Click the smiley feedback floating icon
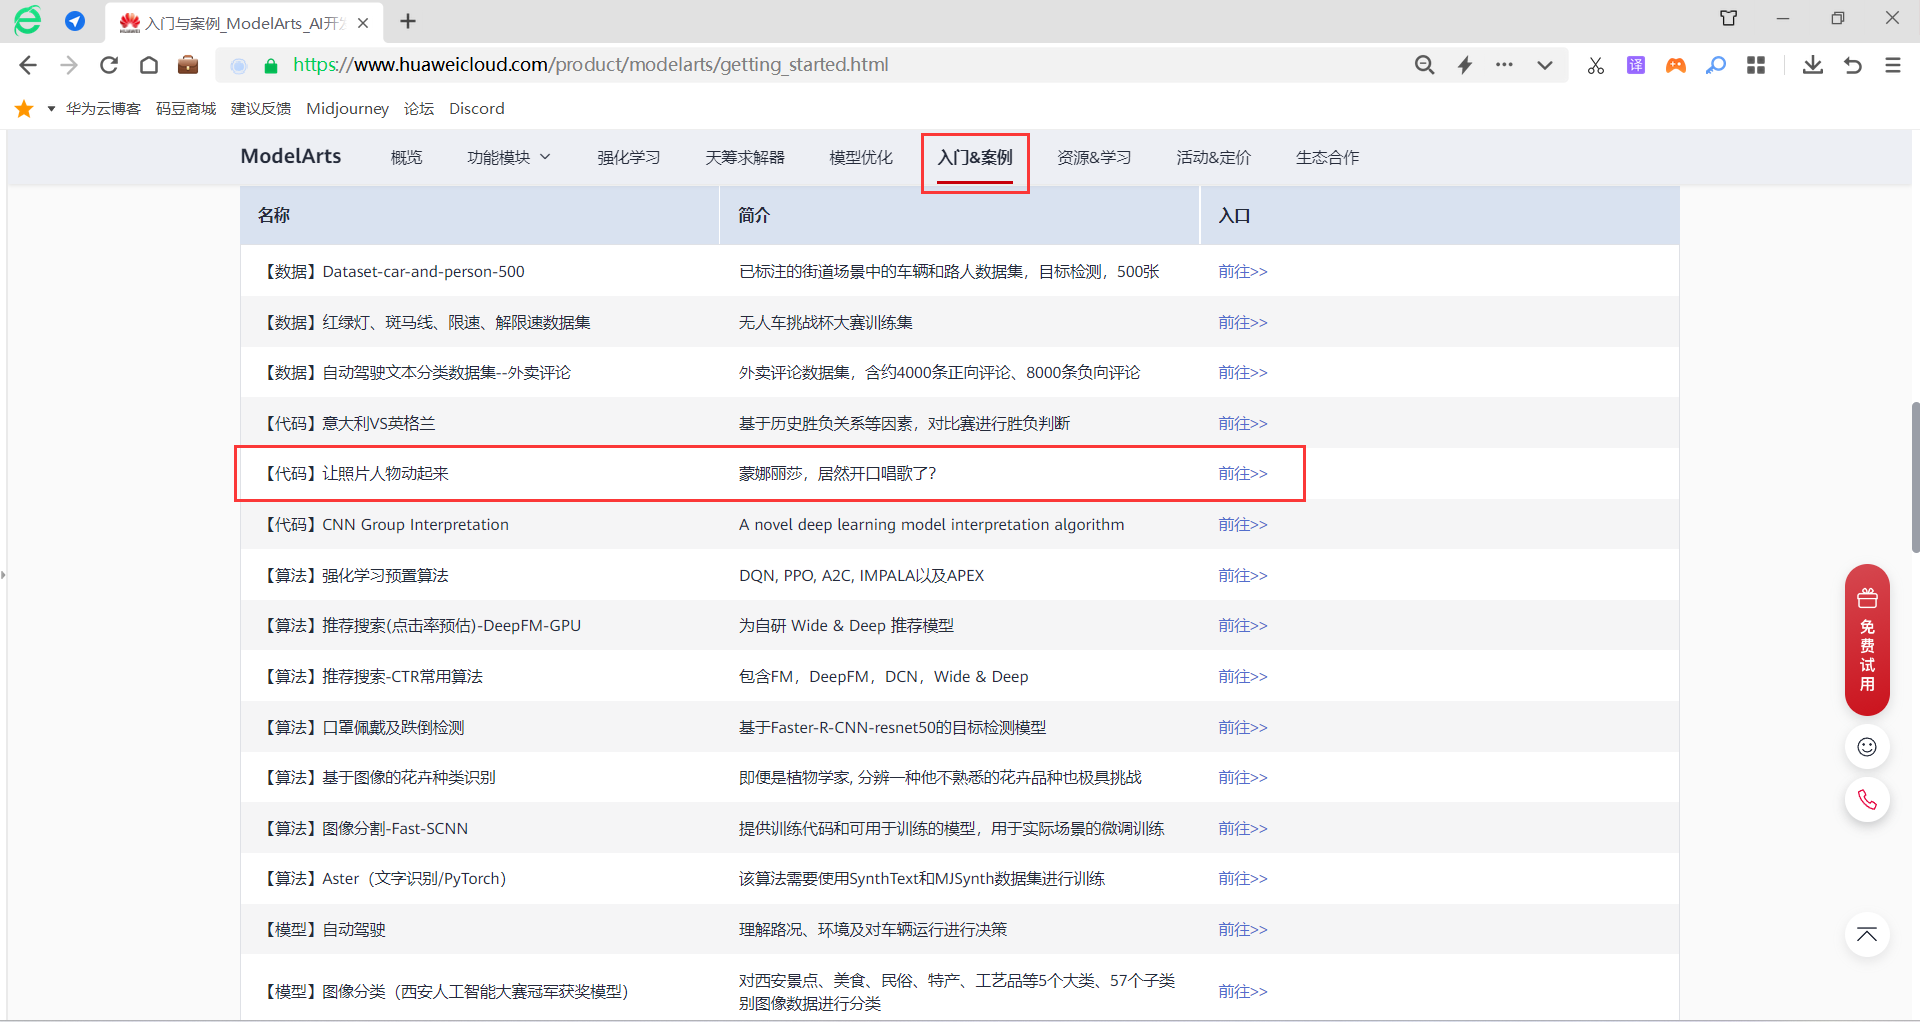 coord(1867,747)
